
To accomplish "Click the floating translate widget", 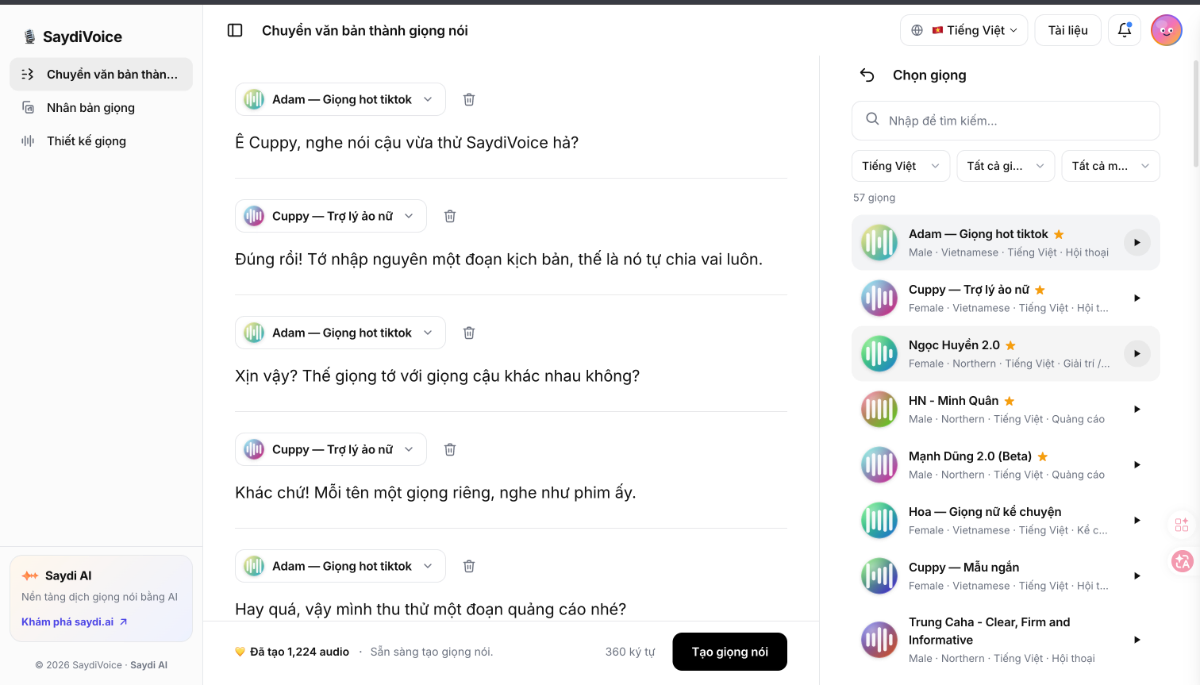I will click(x=1182, y=561).
